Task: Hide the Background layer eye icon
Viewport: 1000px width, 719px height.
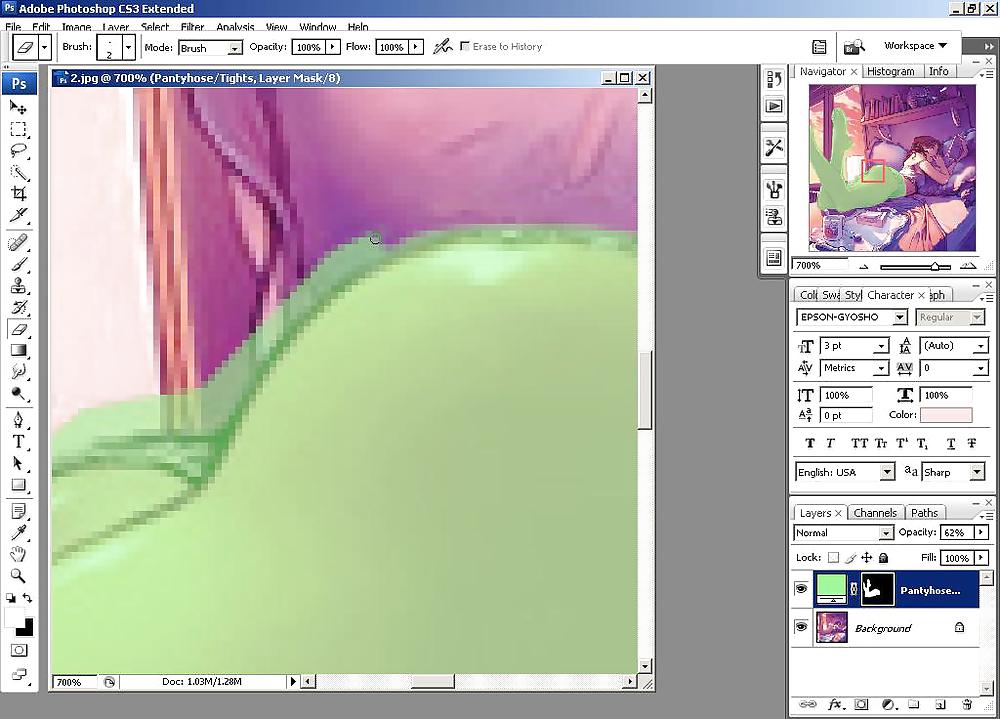Action: tap(801, 627)
